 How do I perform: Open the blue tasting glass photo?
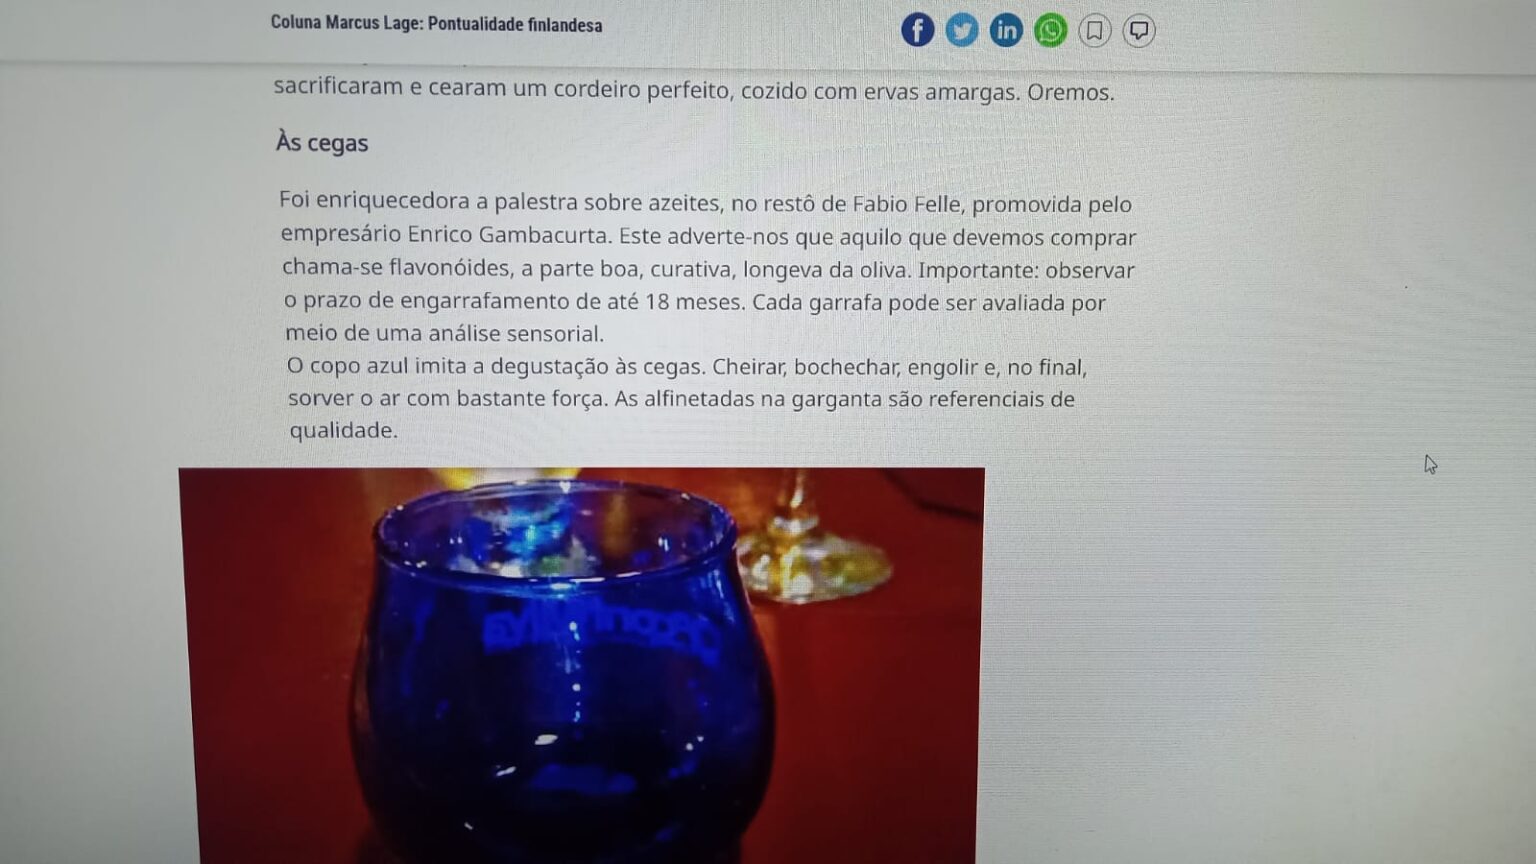[581, 665]
